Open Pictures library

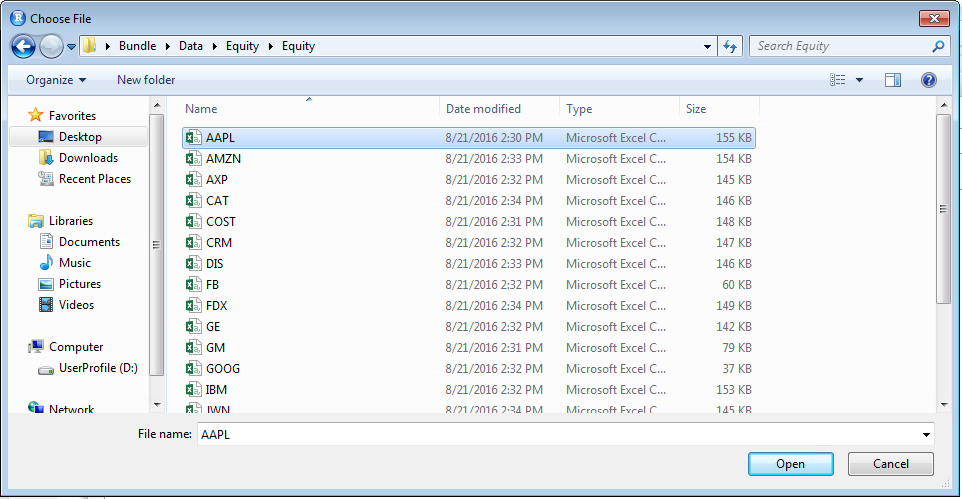(80, 284)
